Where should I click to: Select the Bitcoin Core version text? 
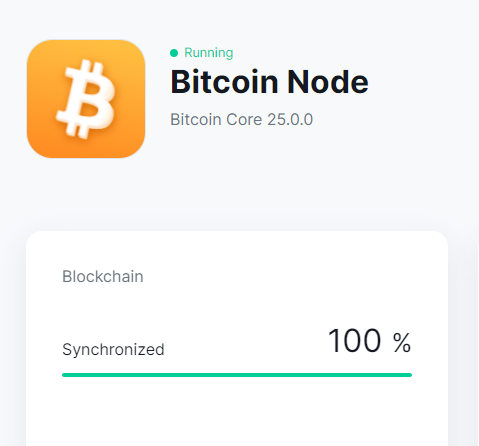[x=242, y=119]
